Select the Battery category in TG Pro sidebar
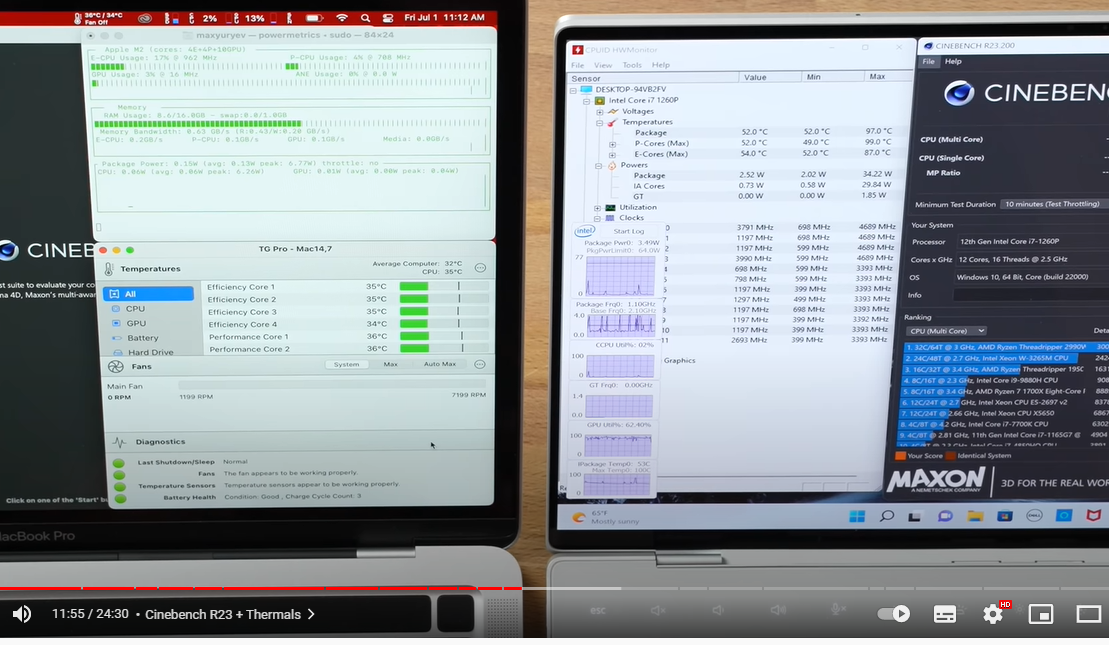The width and height of the screenshot is (1109, 645). [142, 338]
